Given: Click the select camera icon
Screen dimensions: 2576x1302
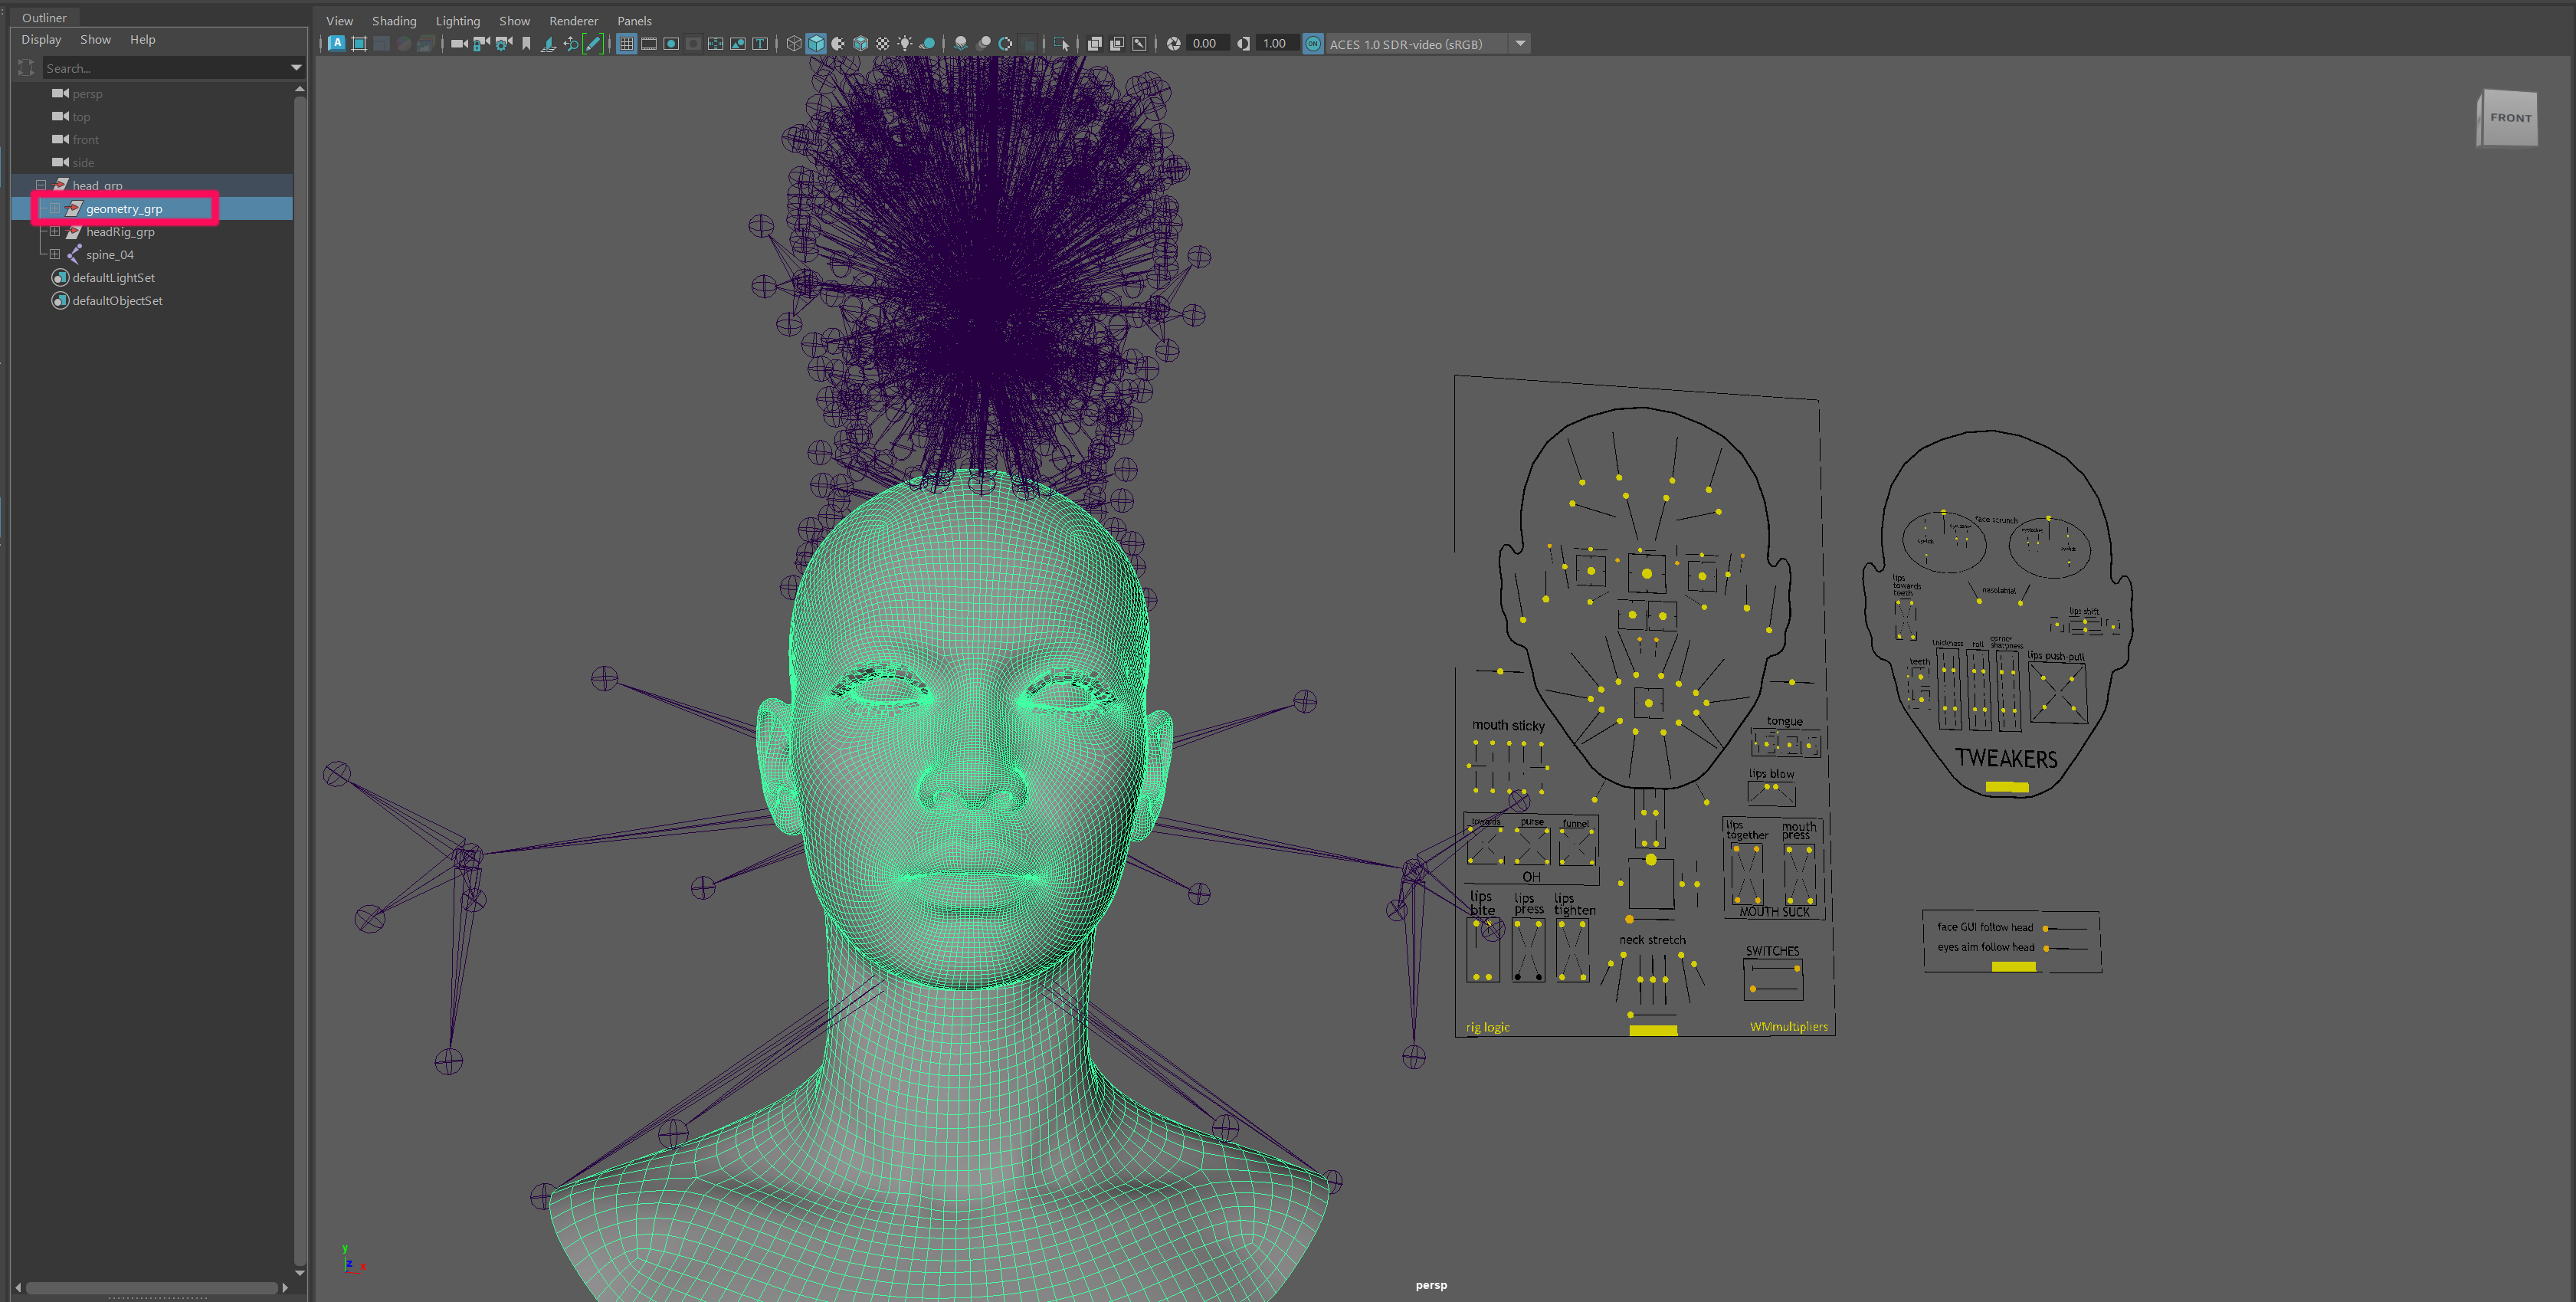Looking at the screenshot, I should 459,44.
